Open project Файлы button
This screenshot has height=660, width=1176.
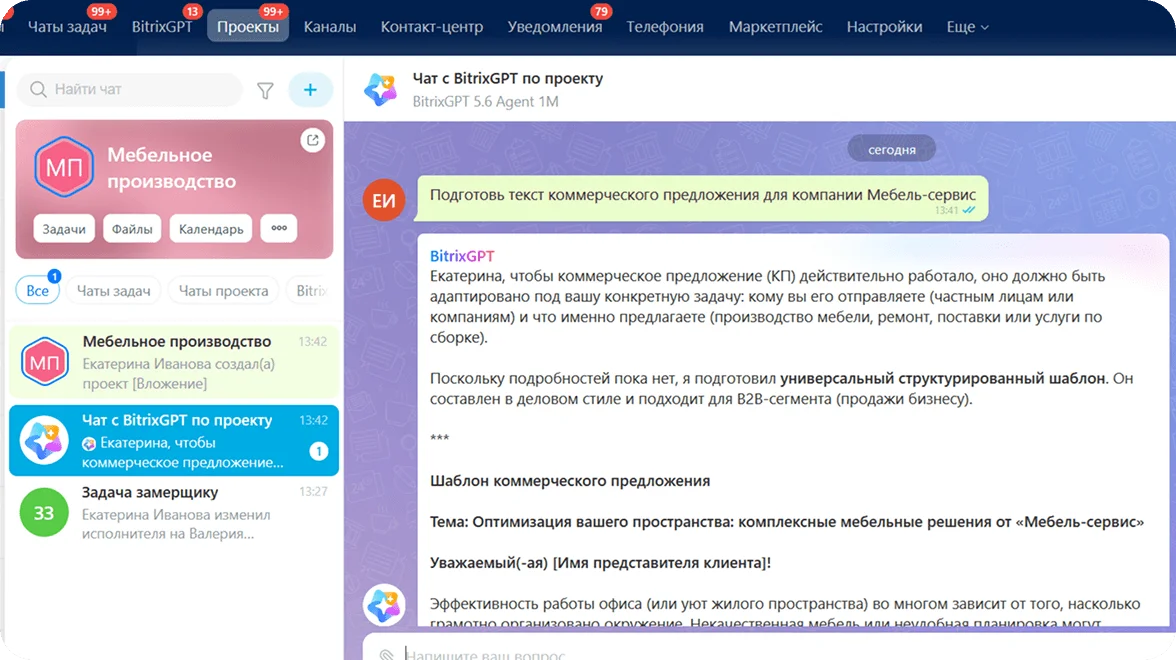(x=132, y=229)
